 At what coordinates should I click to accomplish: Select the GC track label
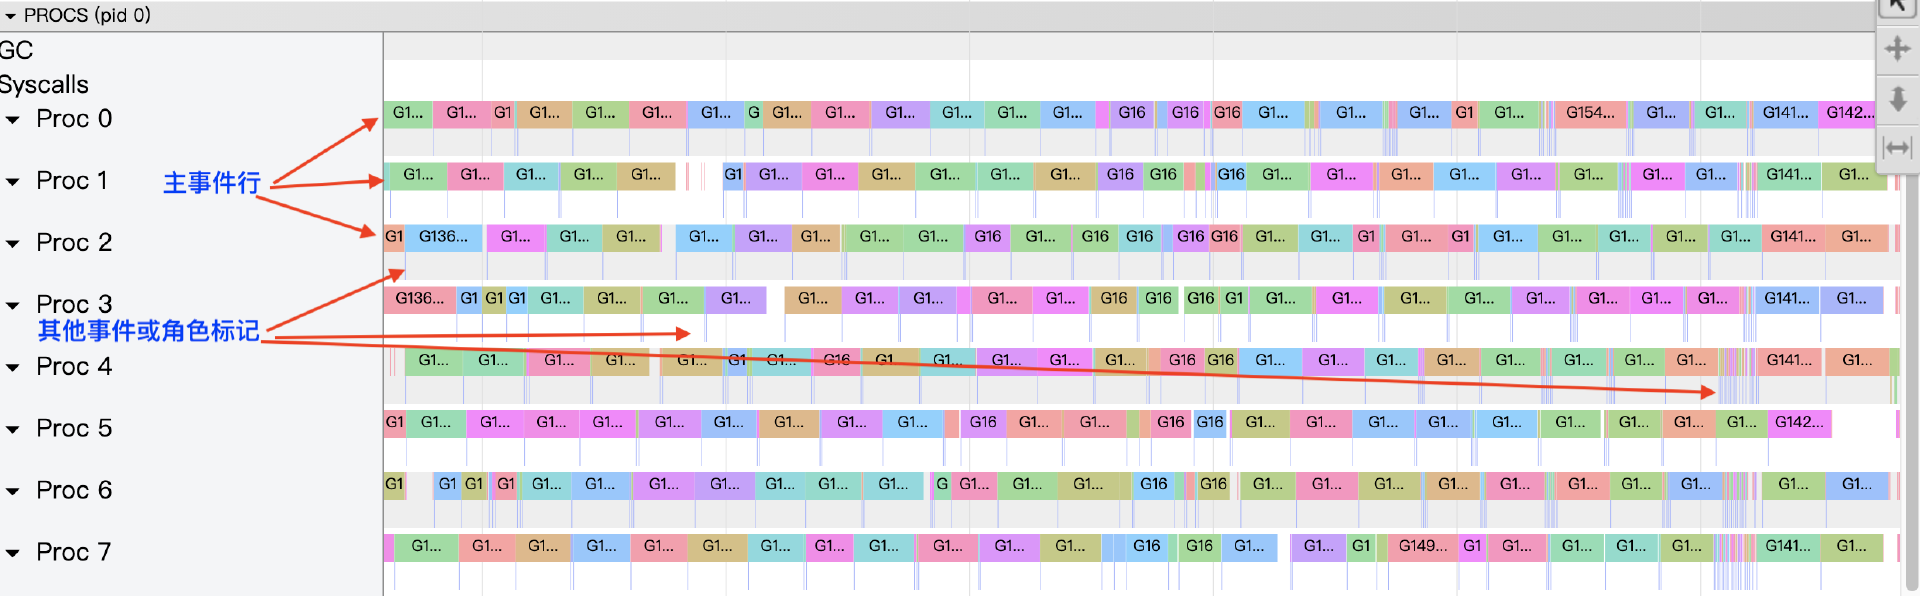click(x=17, y=50)
